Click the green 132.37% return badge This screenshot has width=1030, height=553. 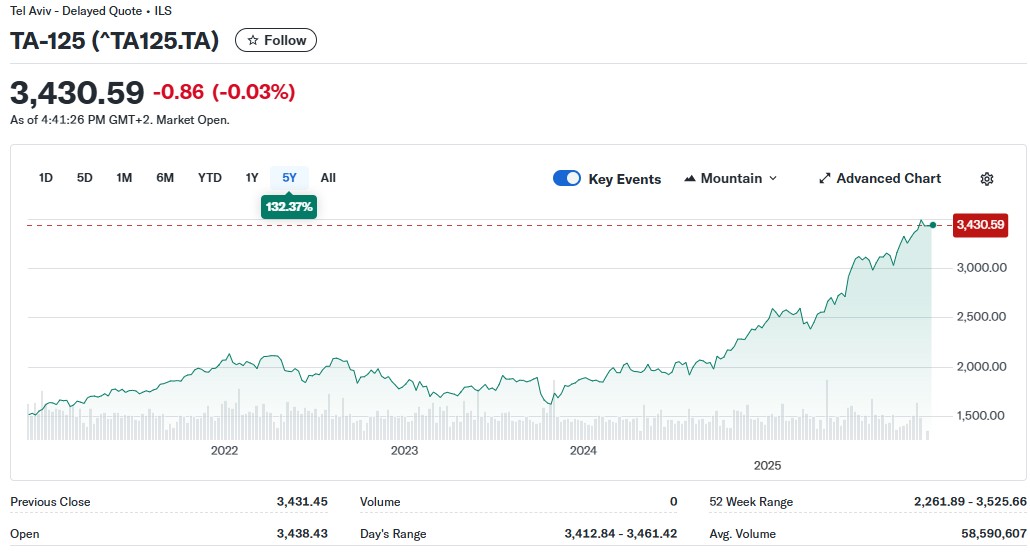pos(289,207)
